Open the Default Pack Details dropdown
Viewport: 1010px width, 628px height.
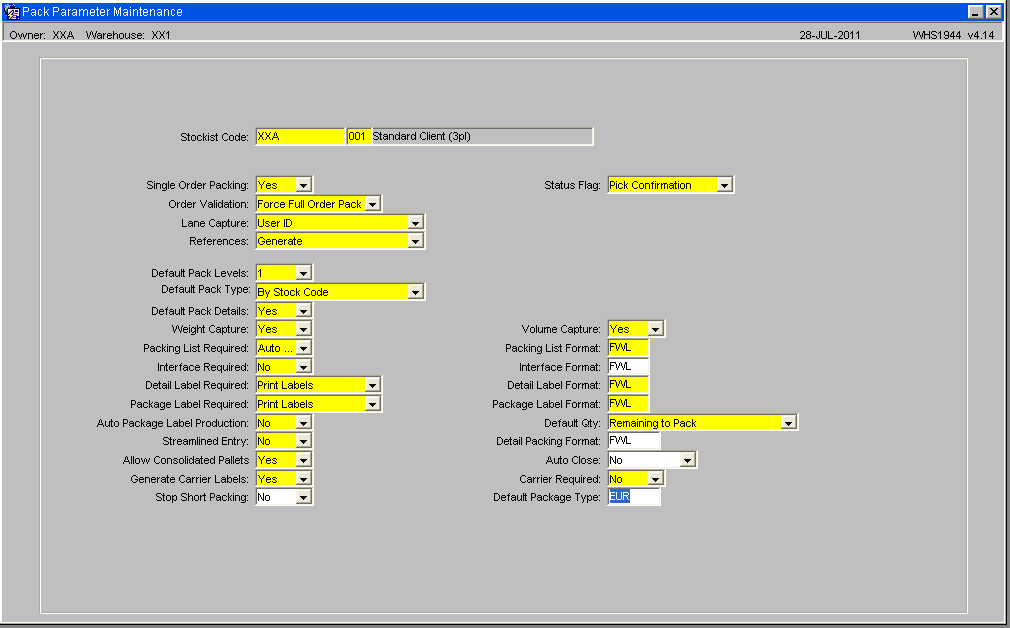(303, 311)
